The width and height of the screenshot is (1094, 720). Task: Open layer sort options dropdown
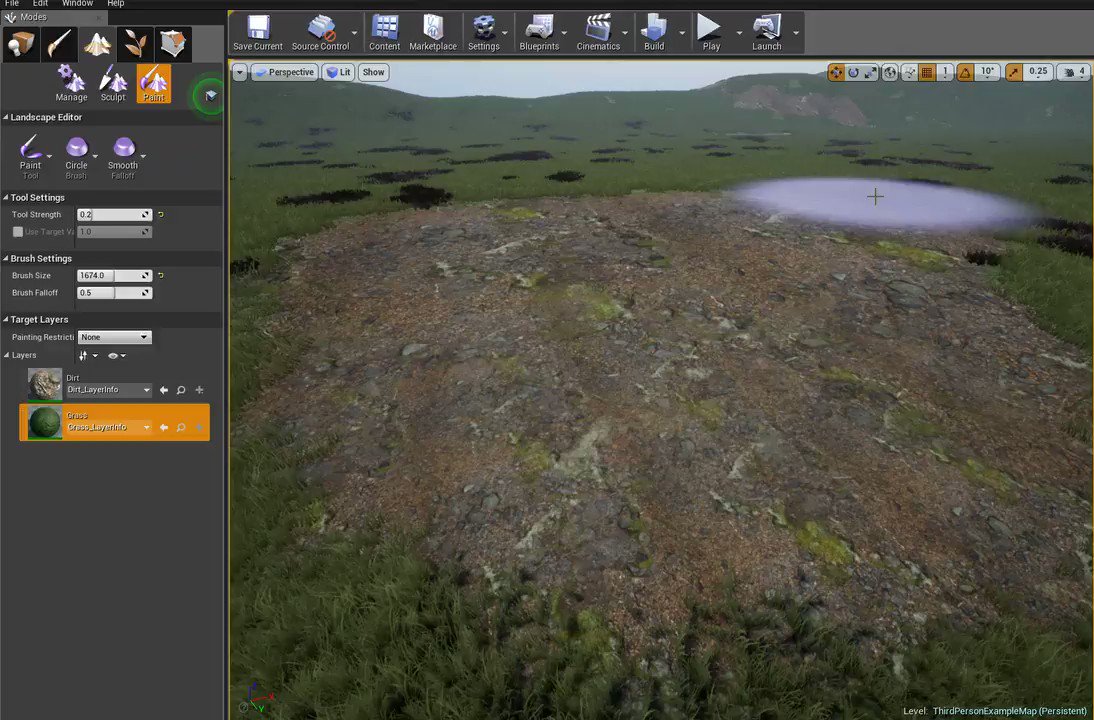coord(88,355)
